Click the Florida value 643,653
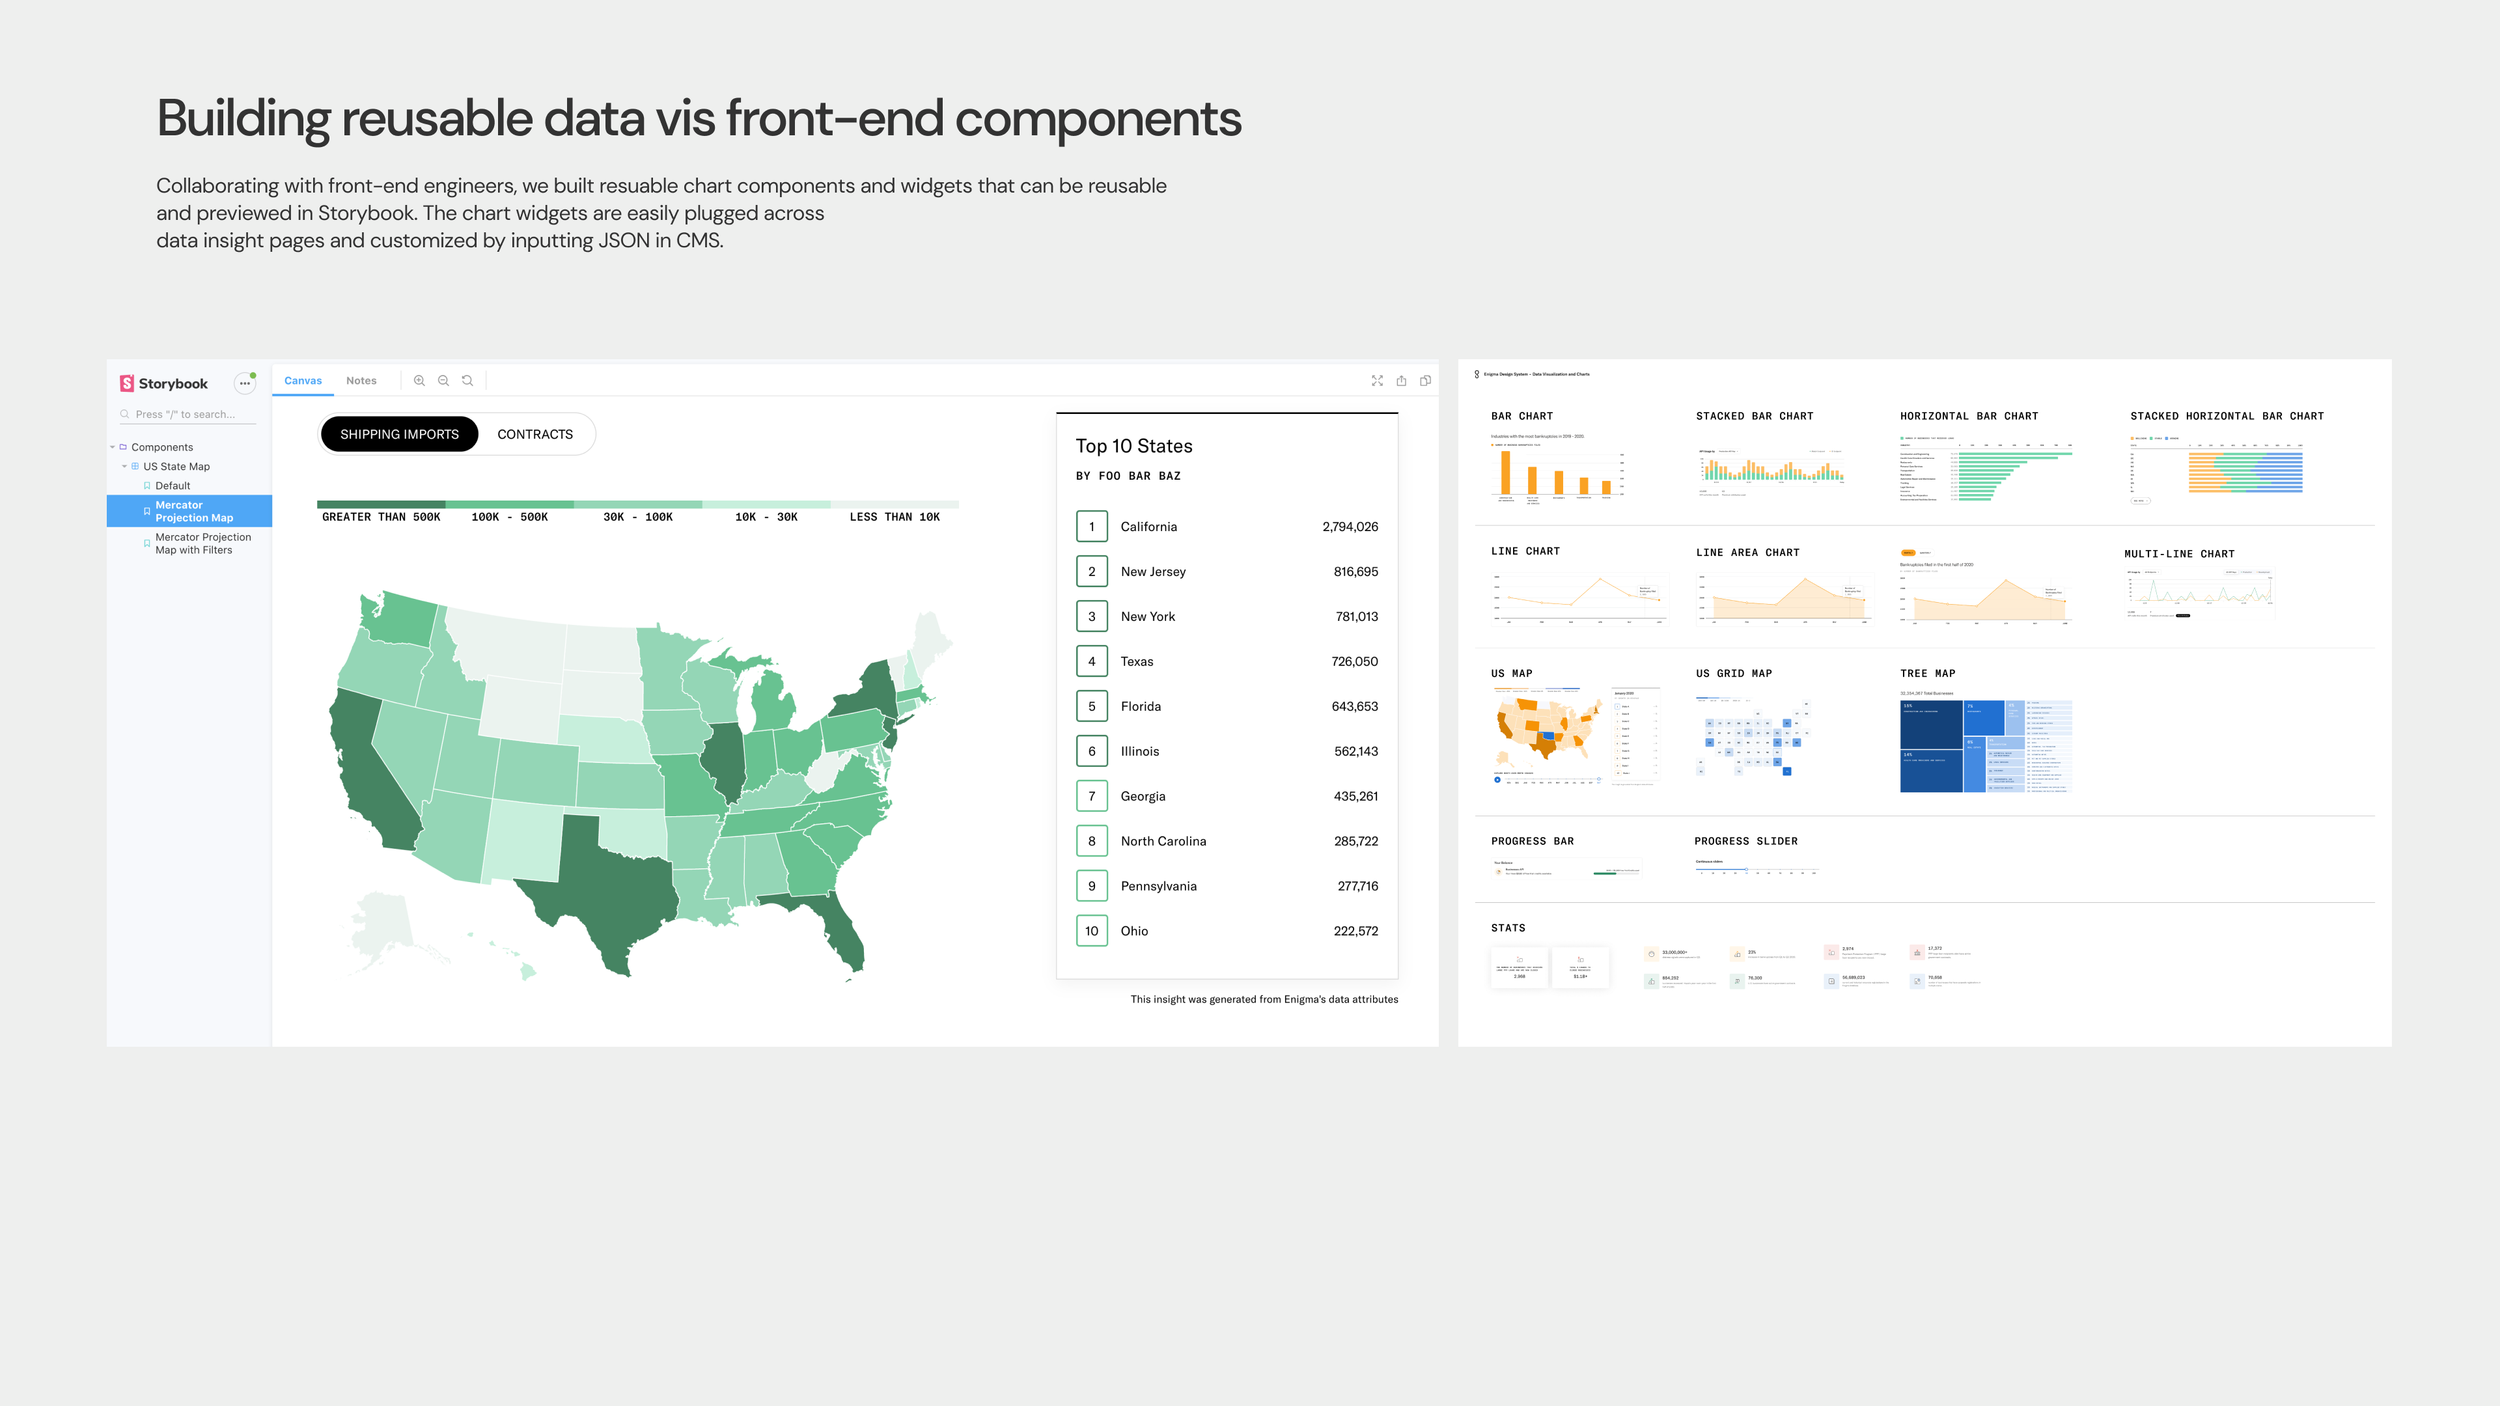2500x1406 pixels. (x=1354, y=706)
